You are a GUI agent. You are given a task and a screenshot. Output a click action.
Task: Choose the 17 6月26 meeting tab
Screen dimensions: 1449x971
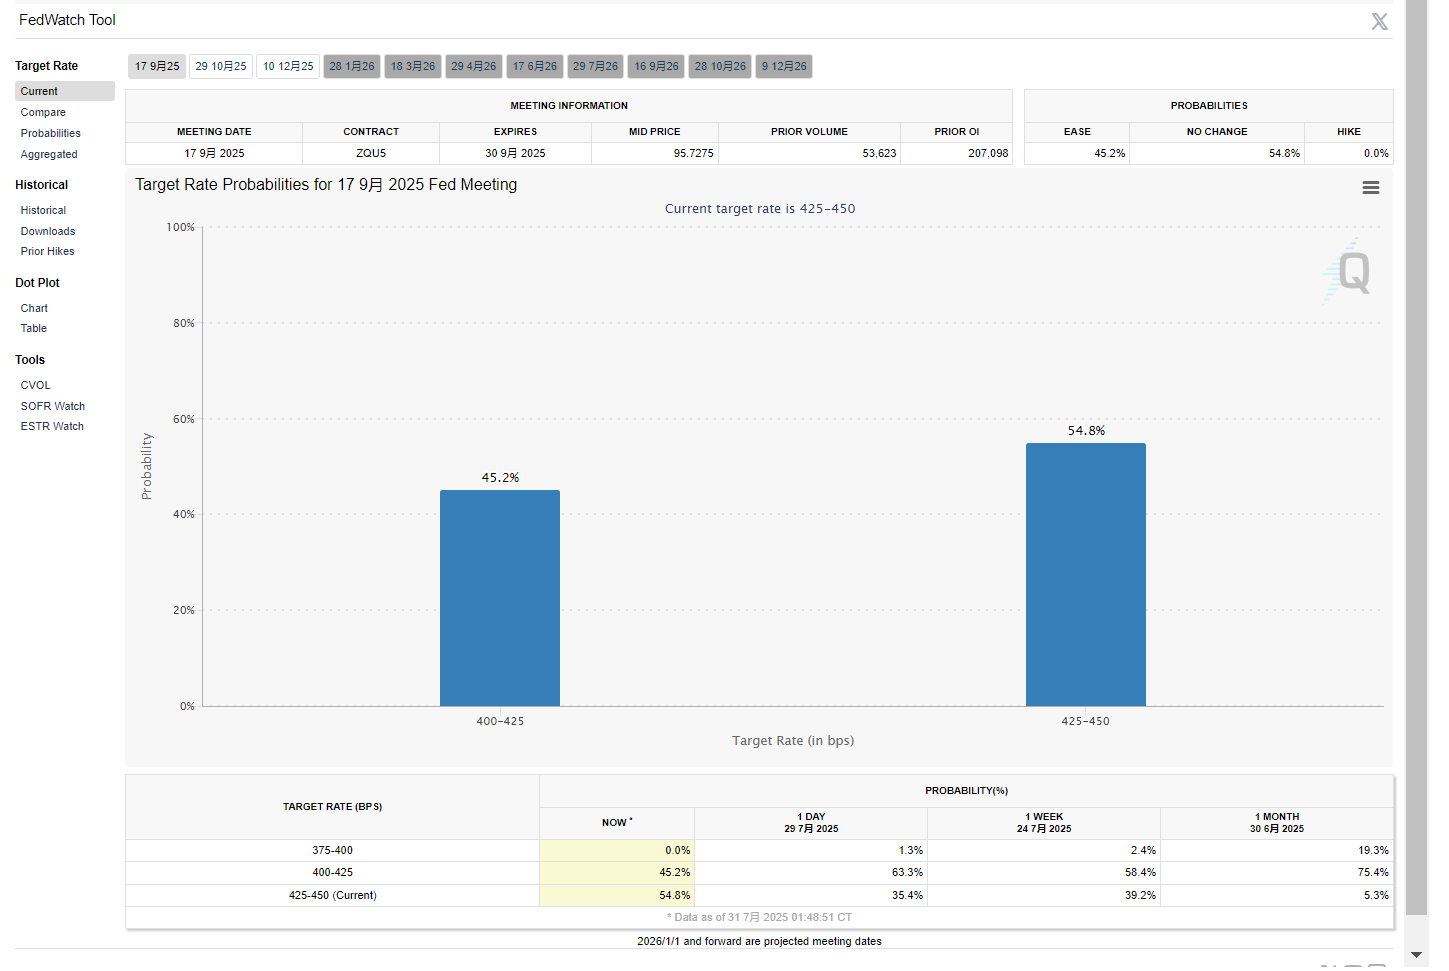click(535, 67)
